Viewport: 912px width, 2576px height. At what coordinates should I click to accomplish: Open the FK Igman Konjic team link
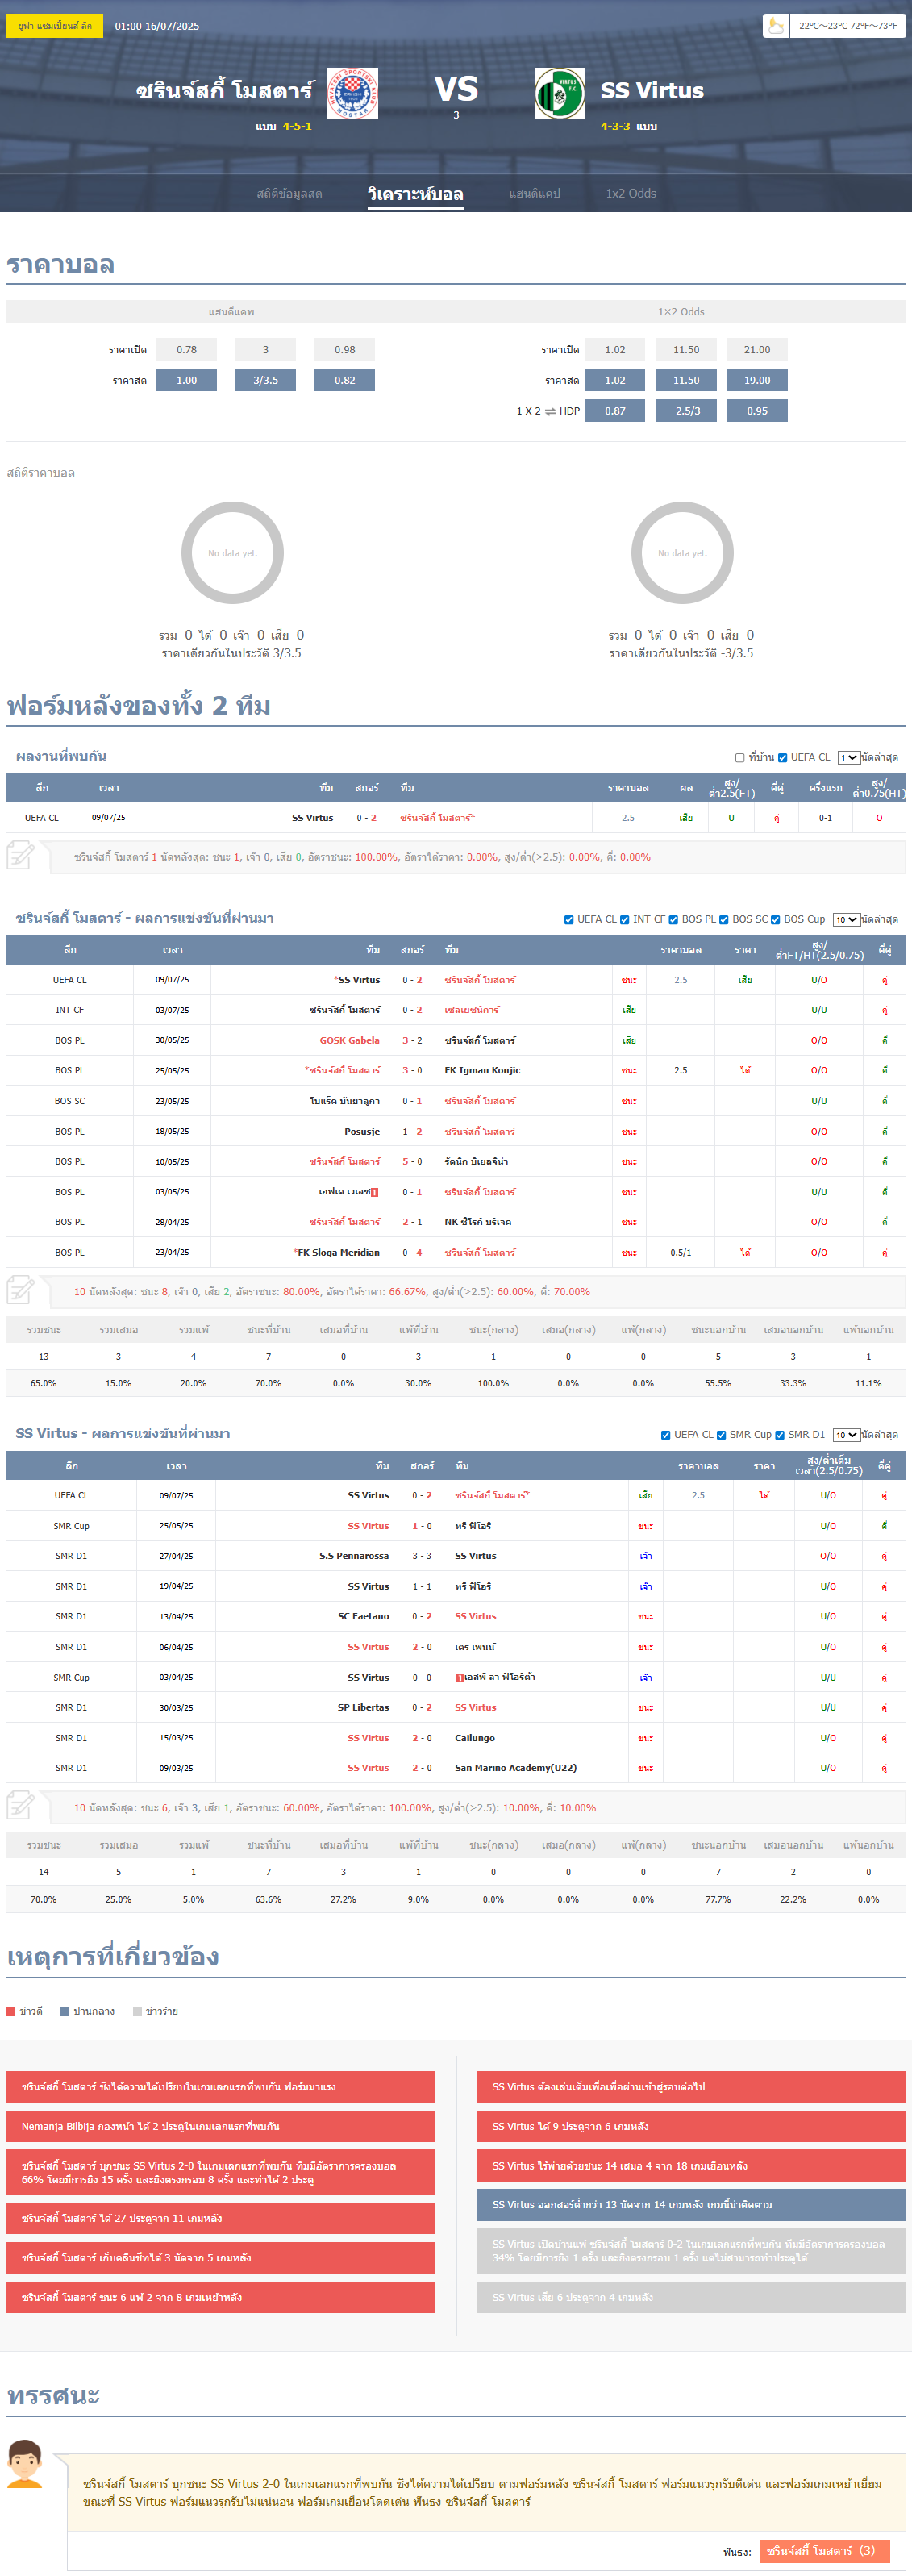point(482,1070)
